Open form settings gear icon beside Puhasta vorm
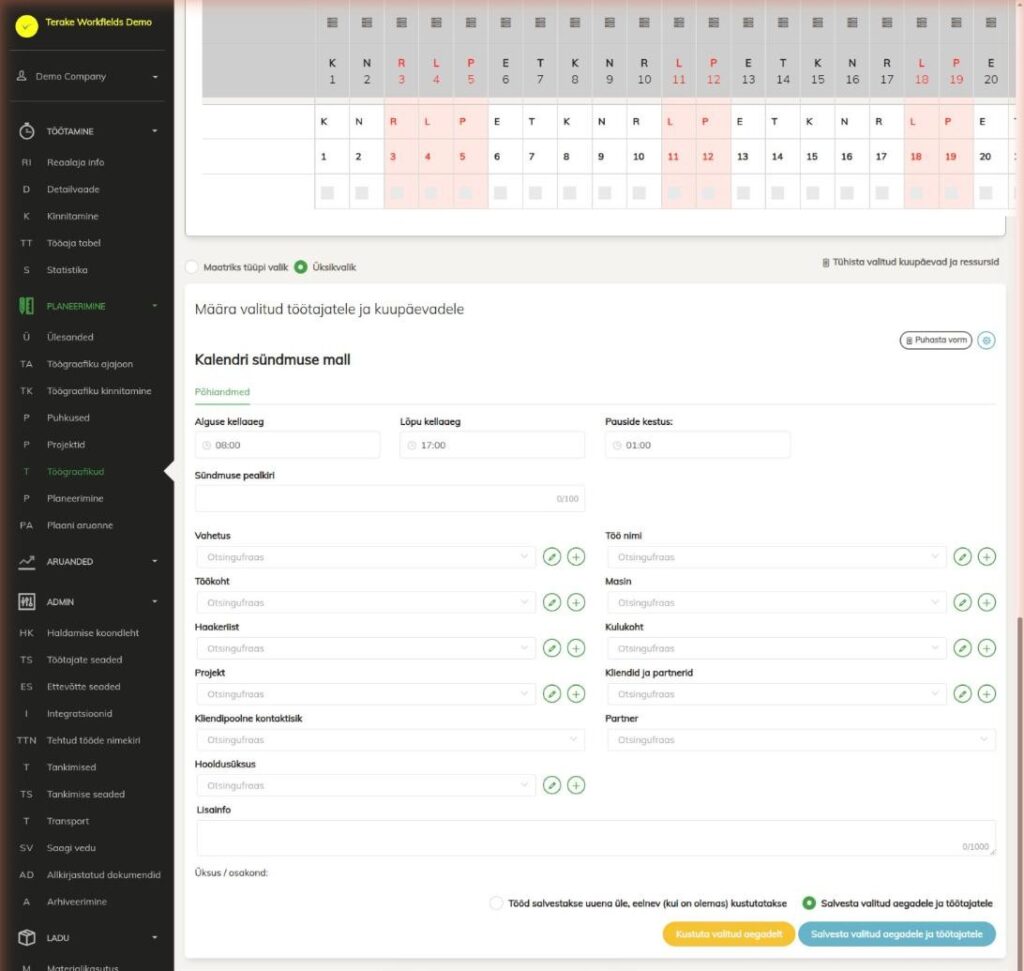Viewport: 1024px width, 971px height. [x=987, y=340]
